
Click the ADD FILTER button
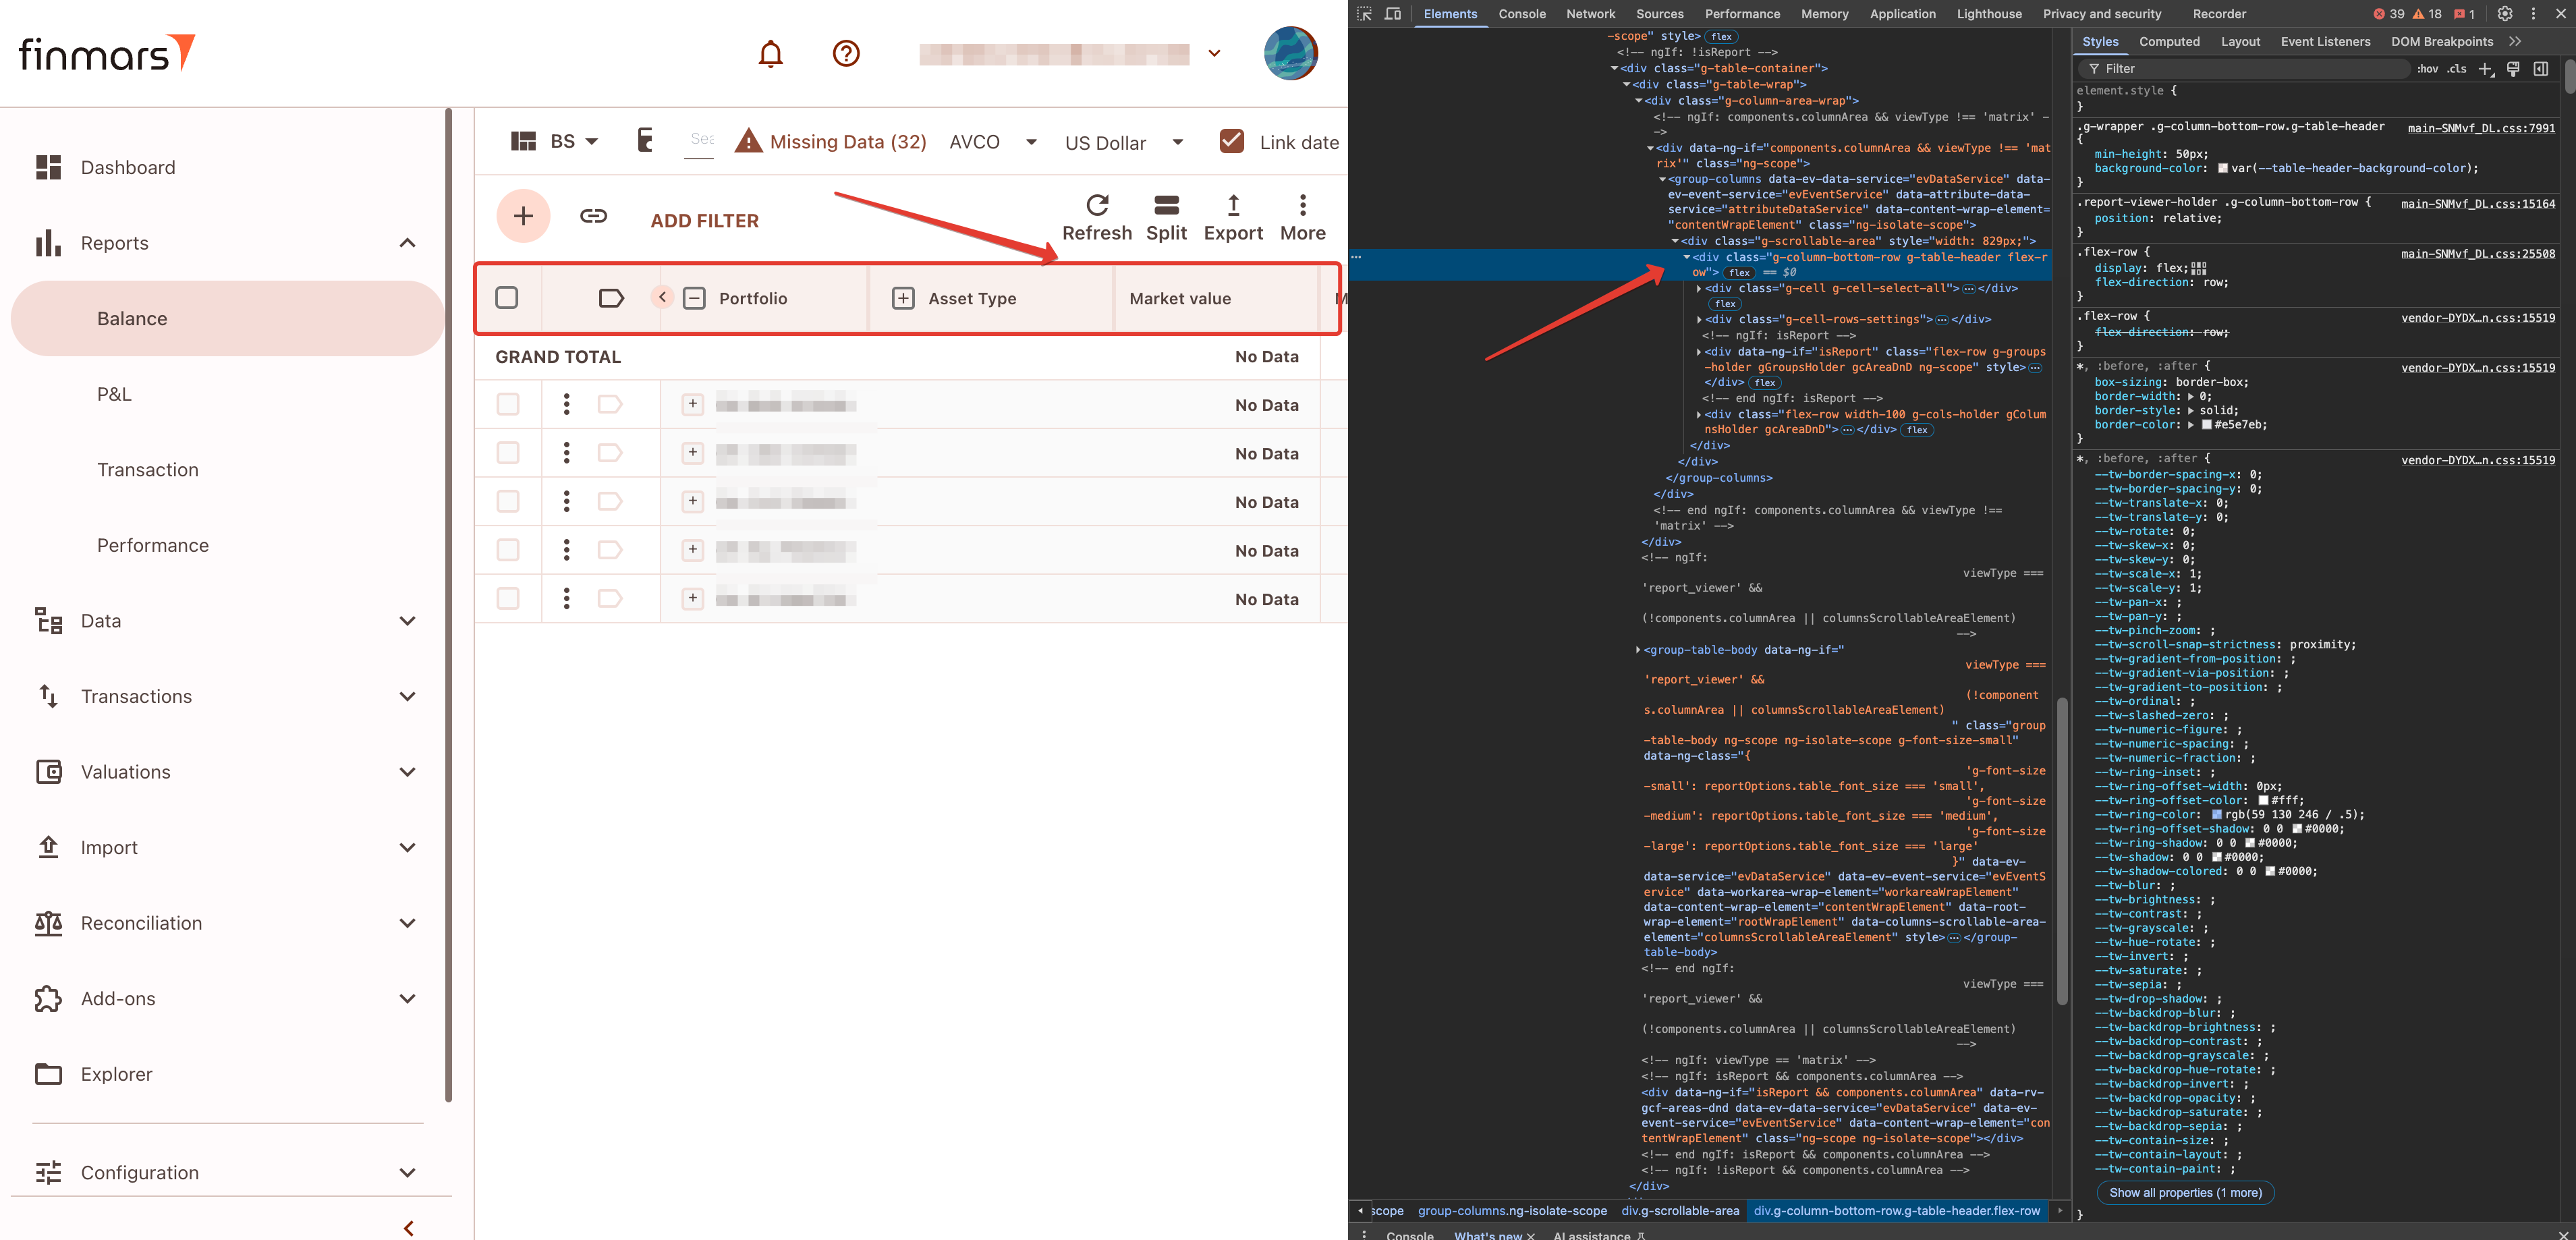[x=704, y=221]
